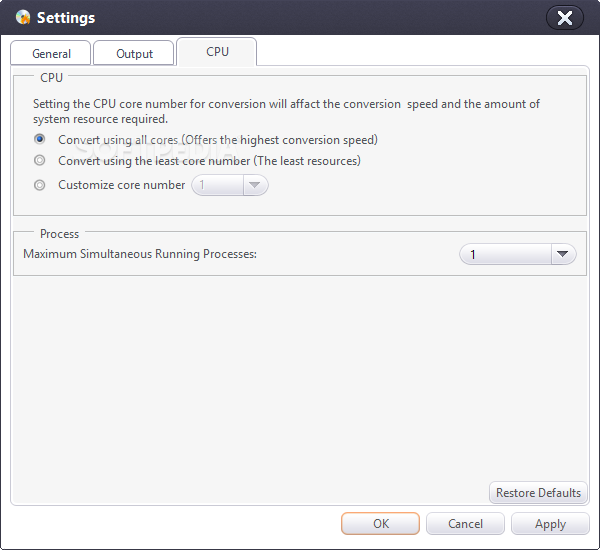The image size is (600, 550).
Task: Click the CPU group box heading
Action: (x=51, y=77)
